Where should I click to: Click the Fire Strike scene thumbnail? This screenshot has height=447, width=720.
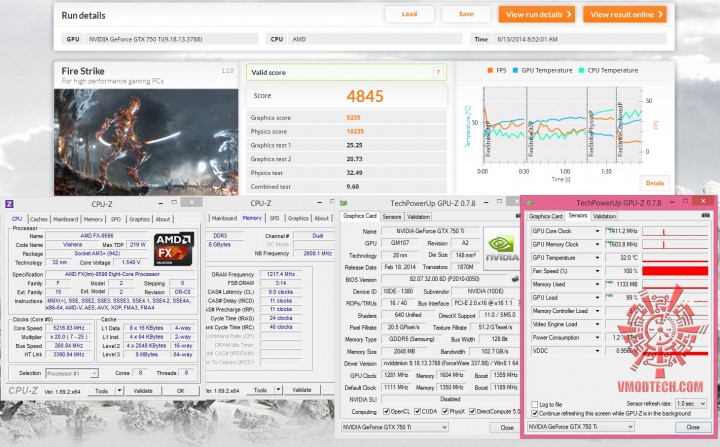pos(146,142)
